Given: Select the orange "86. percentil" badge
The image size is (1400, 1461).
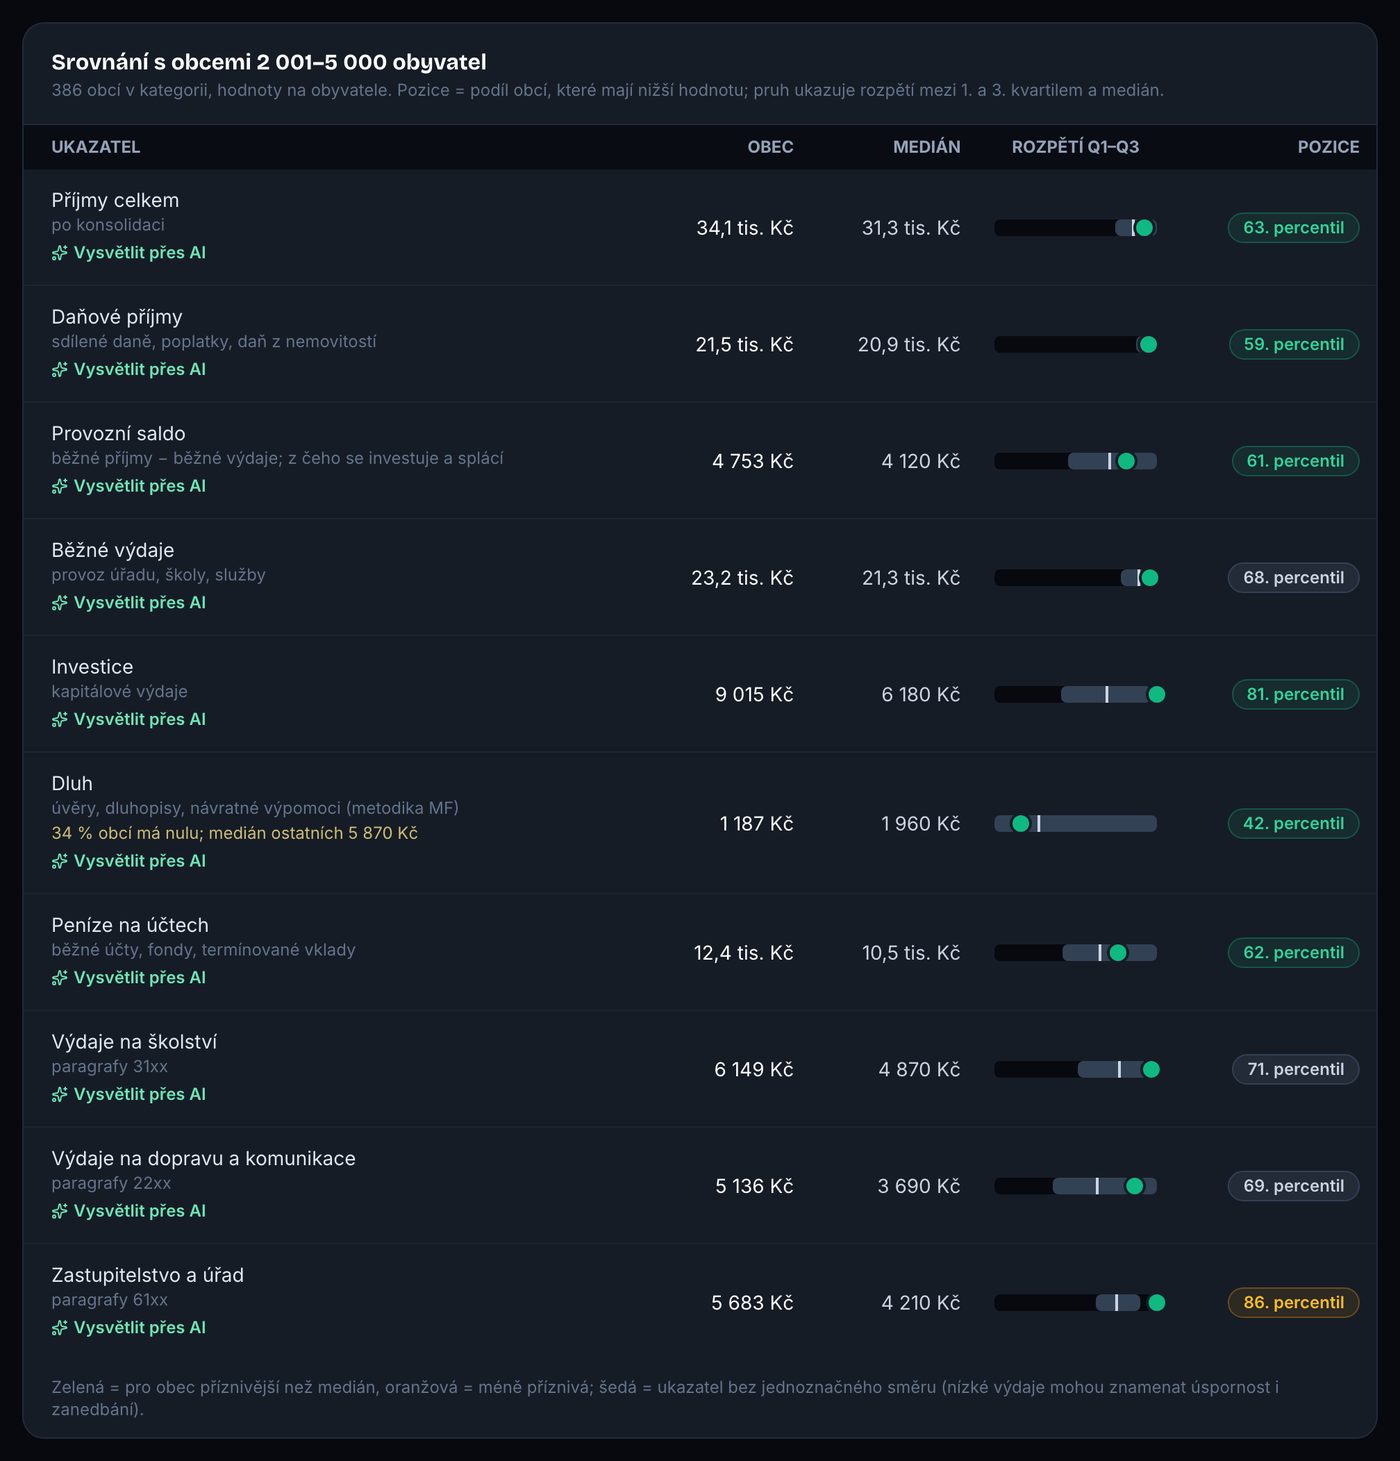Looking at the screenshot, I should pos(1293,1302).
